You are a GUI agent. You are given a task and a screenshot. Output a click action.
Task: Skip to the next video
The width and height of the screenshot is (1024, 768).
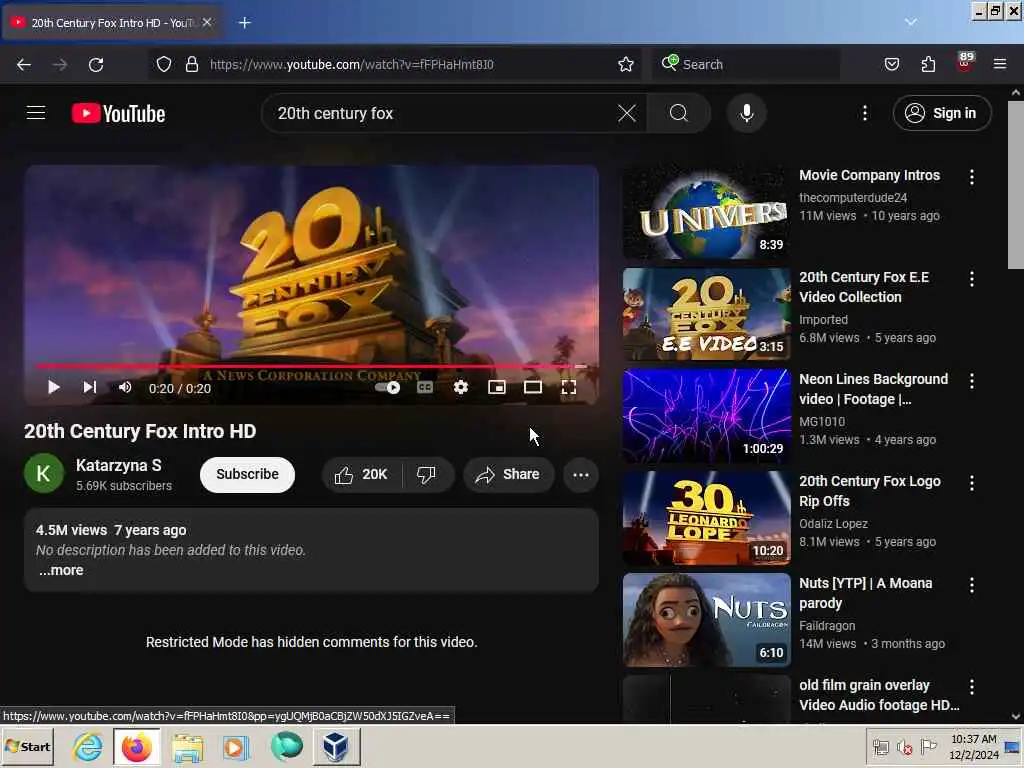tap(89, 388)
